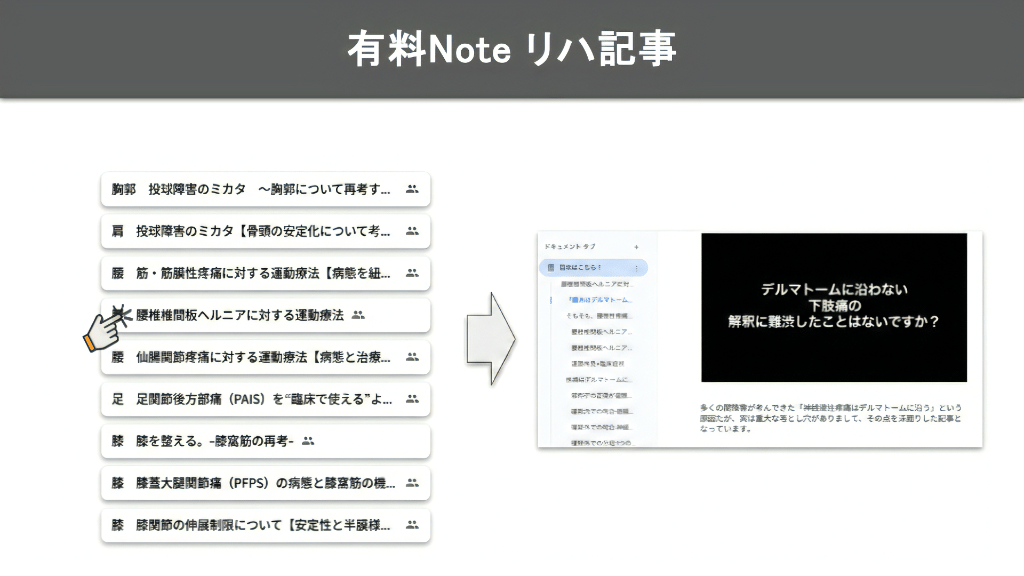Click shared-people icon beside 腰椎椎間板ヘルニアに対する運動療法
The height and width of the screenshot is (576, 1024).
[x=358, y=315]
